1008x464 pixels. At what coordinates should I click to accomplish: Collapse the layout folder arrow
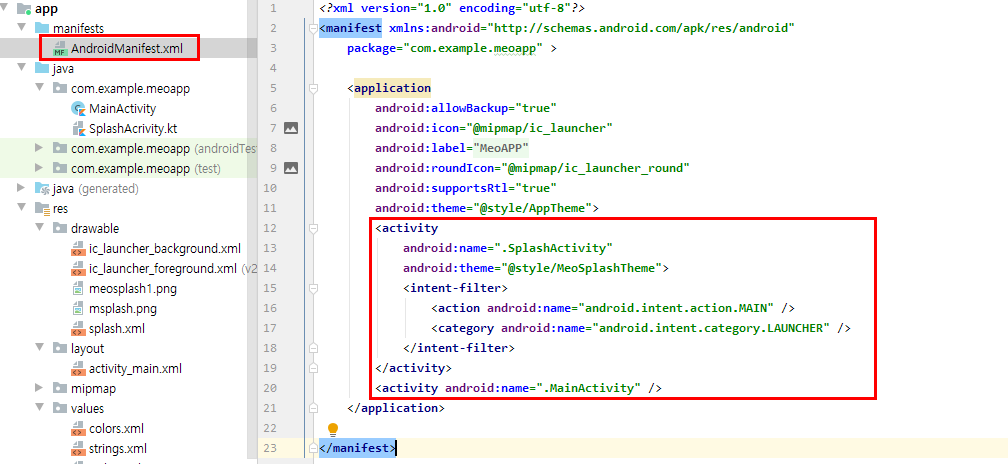pyautogui.click(x=39, y=348)
